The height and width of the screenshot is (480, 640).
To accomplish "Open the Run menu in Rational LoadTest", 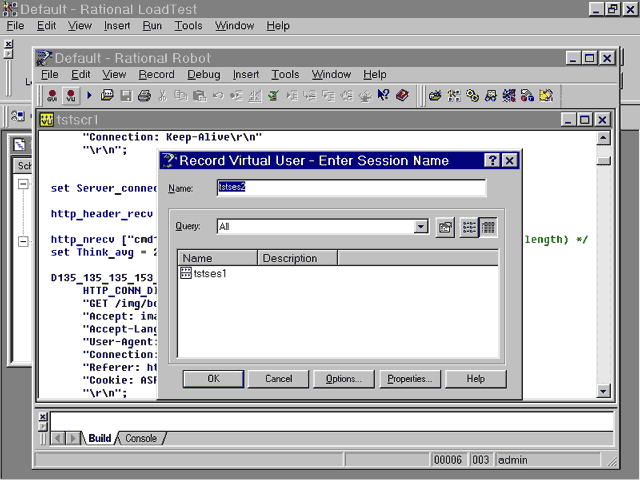I will coord(152,25).
